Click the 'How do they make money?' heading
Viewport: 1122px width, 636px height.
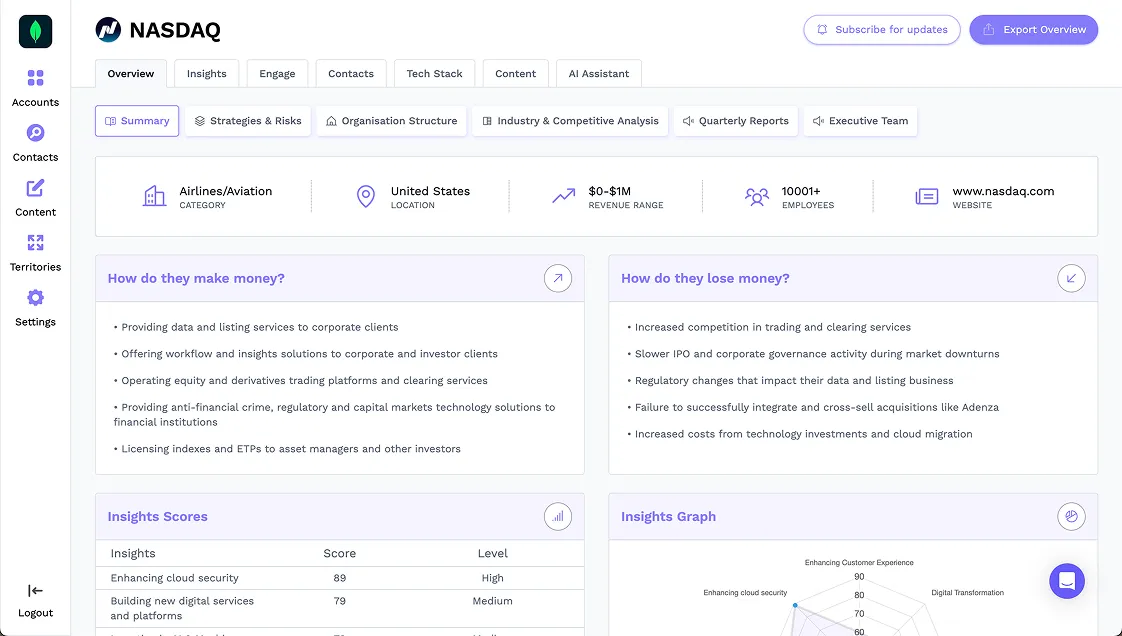tap(196, 278)
